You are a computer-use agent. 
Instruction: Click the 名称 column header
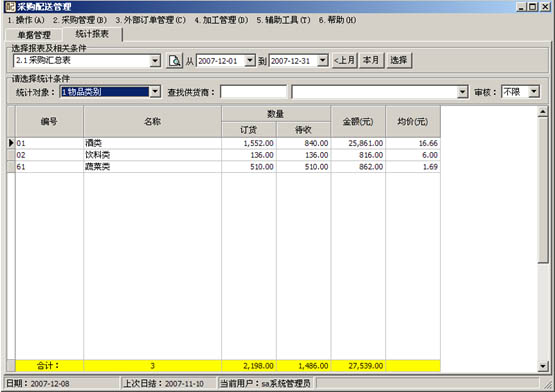coord(153,121)
